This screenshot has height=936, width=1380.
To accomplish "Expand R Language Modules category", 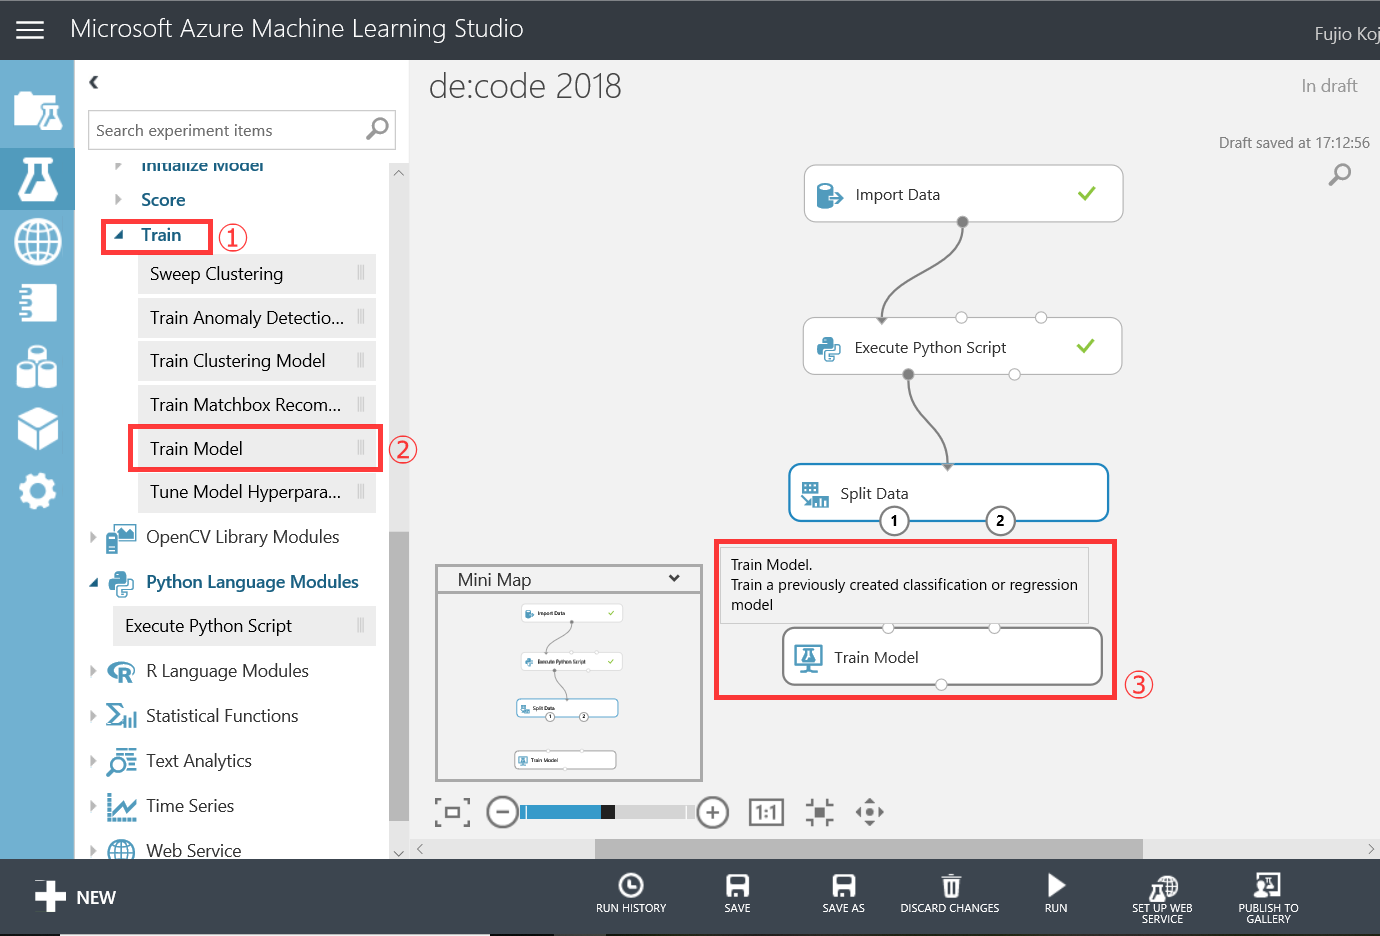I will click(93, 671).
